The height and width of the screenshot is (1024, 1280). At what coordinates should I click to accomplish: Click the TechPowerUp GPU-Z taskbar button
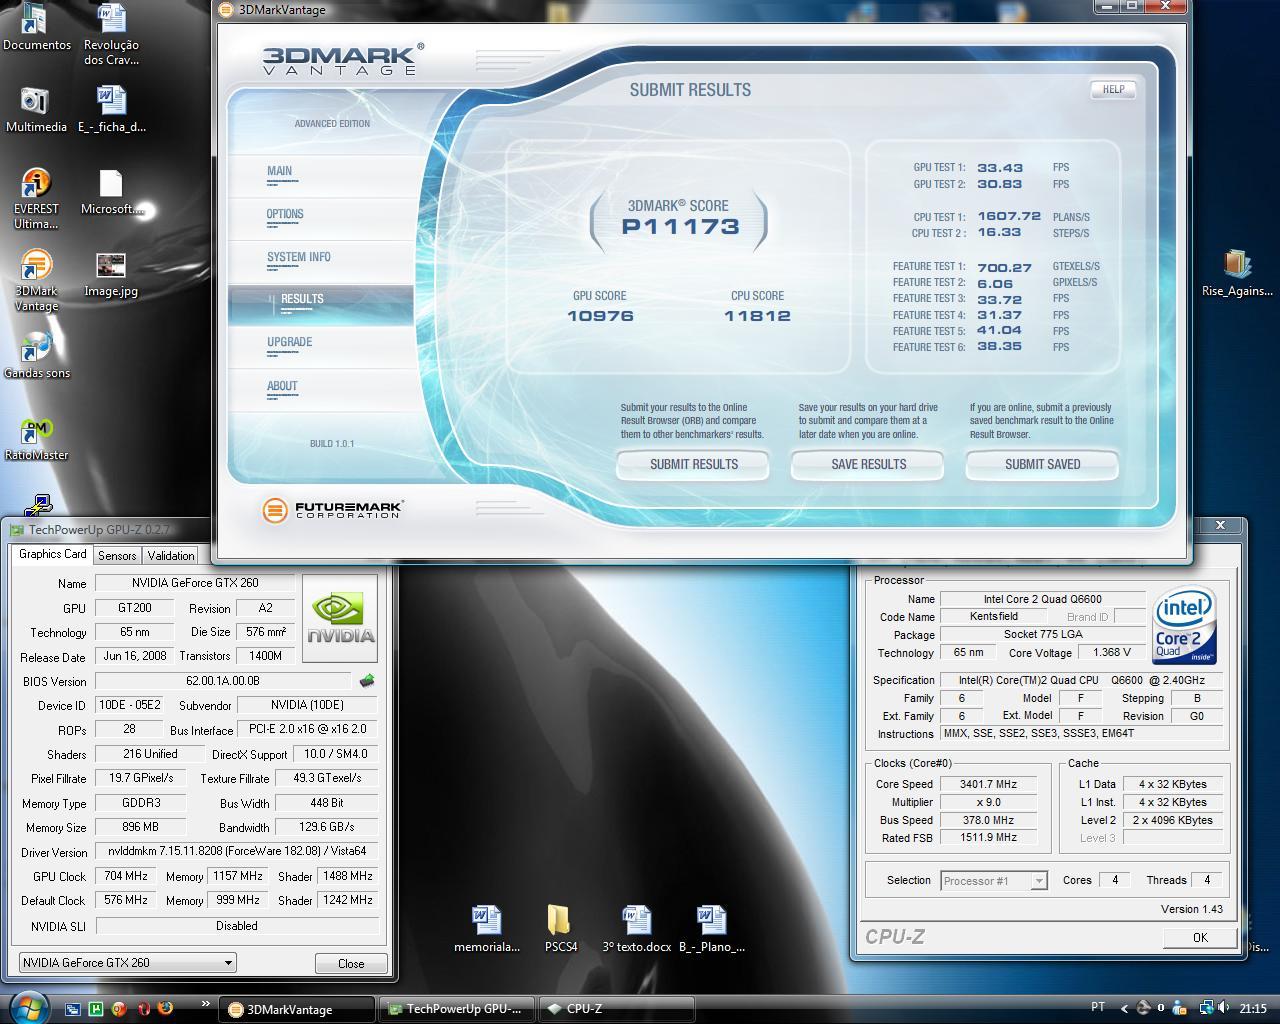tap(456, 1009)
